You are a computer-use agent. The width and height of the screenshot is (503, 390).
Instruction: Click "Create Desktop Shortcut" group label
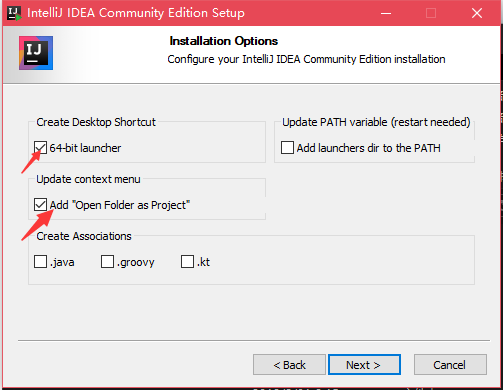[x=96, y=122]
